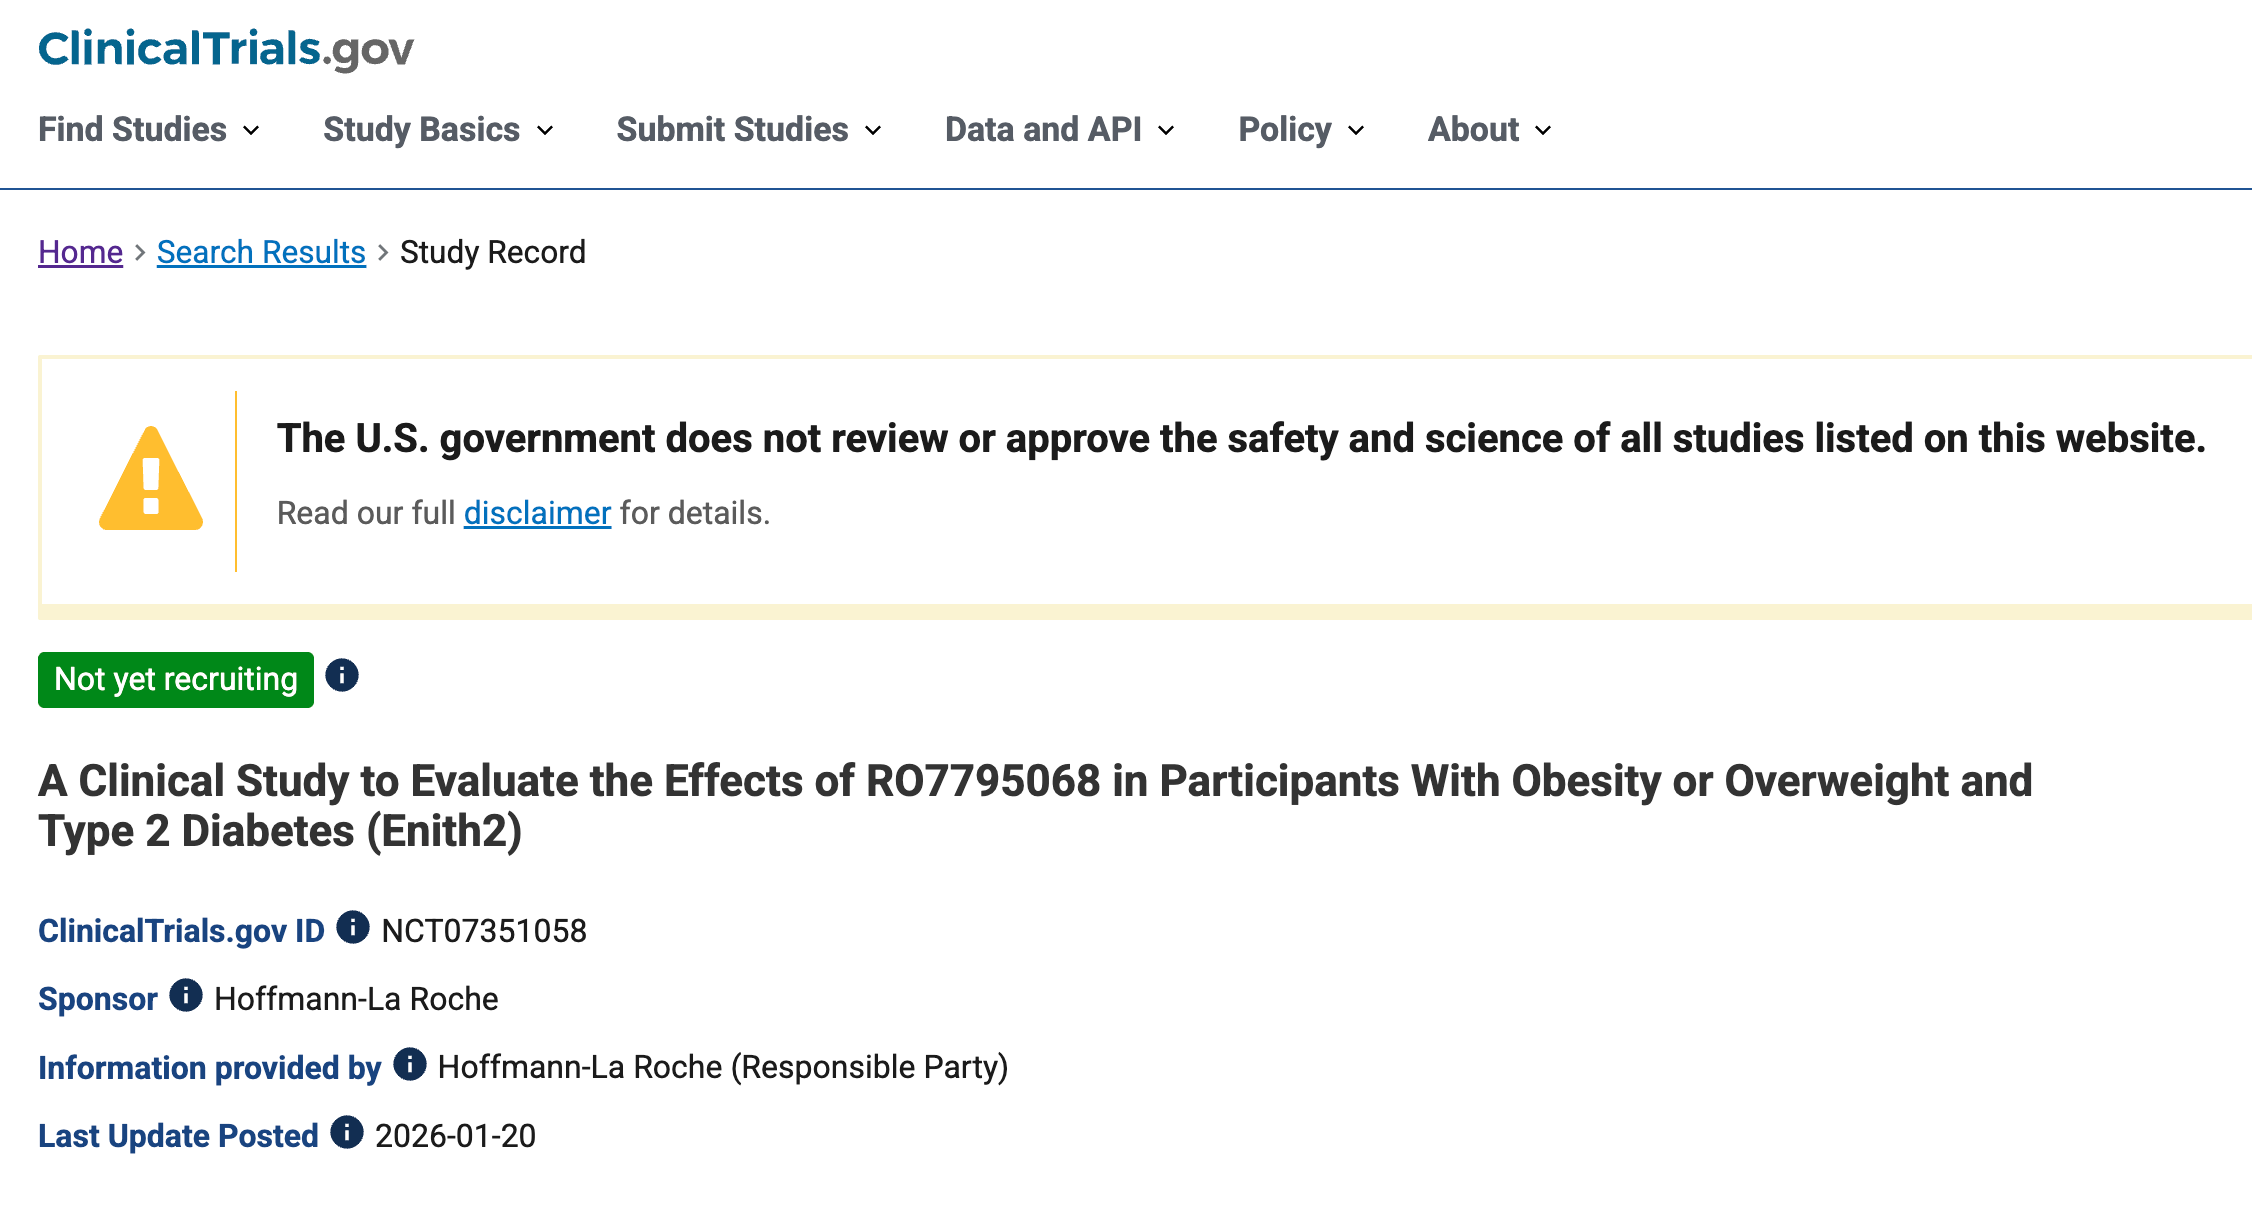Open the full disclaimer link

point(537,513)
